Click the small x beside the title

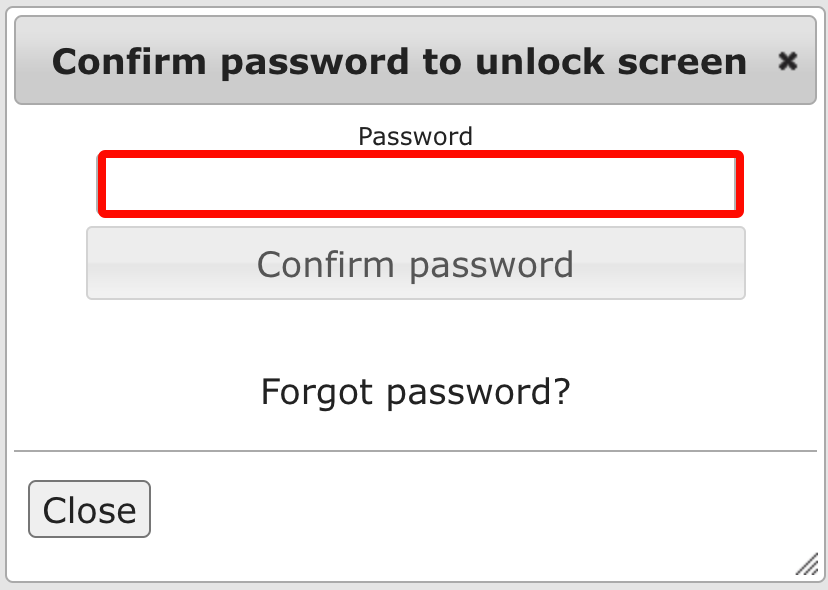[788, 62]
